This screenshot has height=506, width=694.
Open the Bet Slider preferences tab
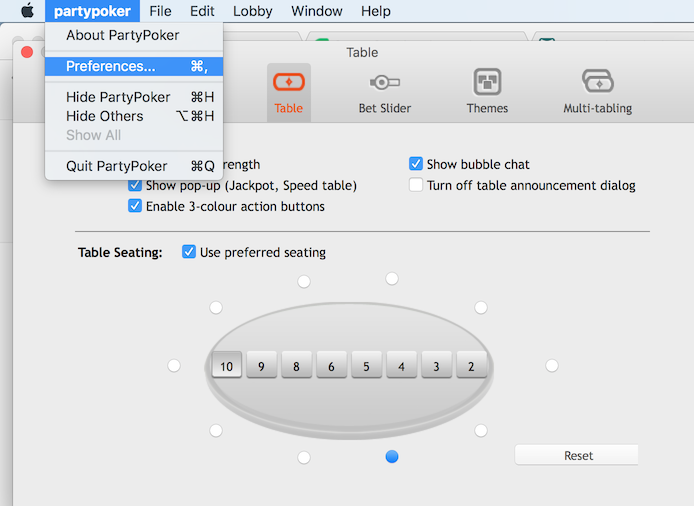coord(385,92)
